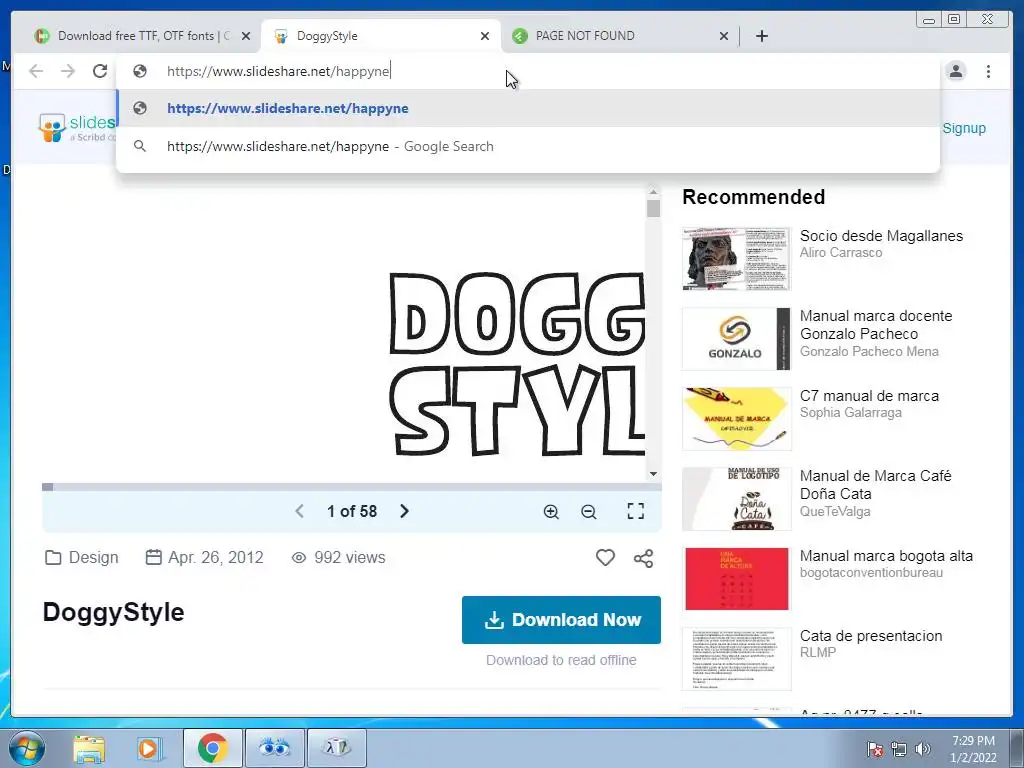This screenshot has width=1024, height=768.
Task: Open Manual de Marca Café Doña Cata link
Action: coord(875,485)
